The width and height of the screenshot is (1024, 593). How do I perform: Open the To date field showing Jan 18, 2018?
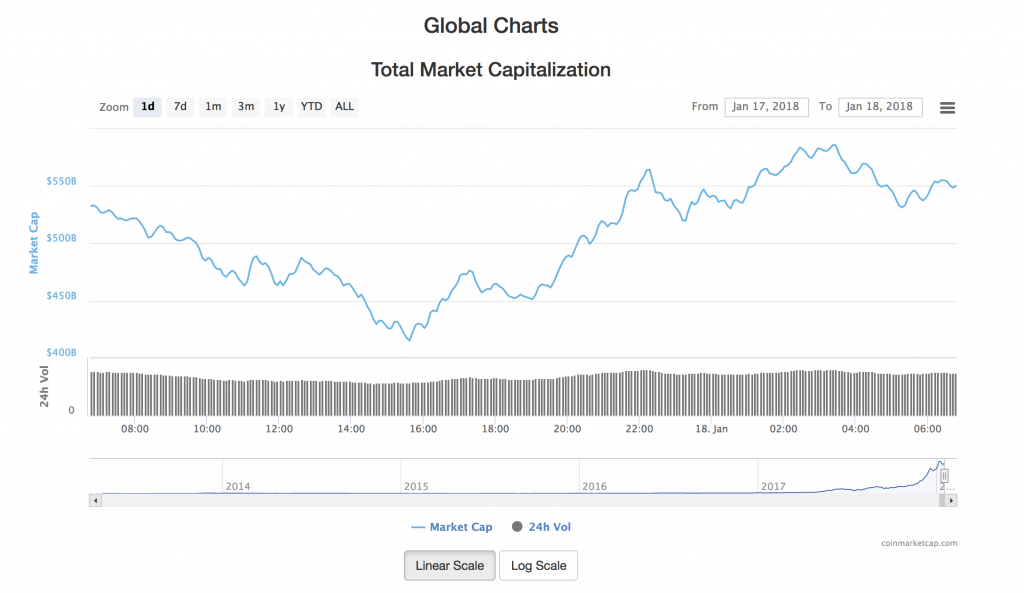click(x=880, y=106)
